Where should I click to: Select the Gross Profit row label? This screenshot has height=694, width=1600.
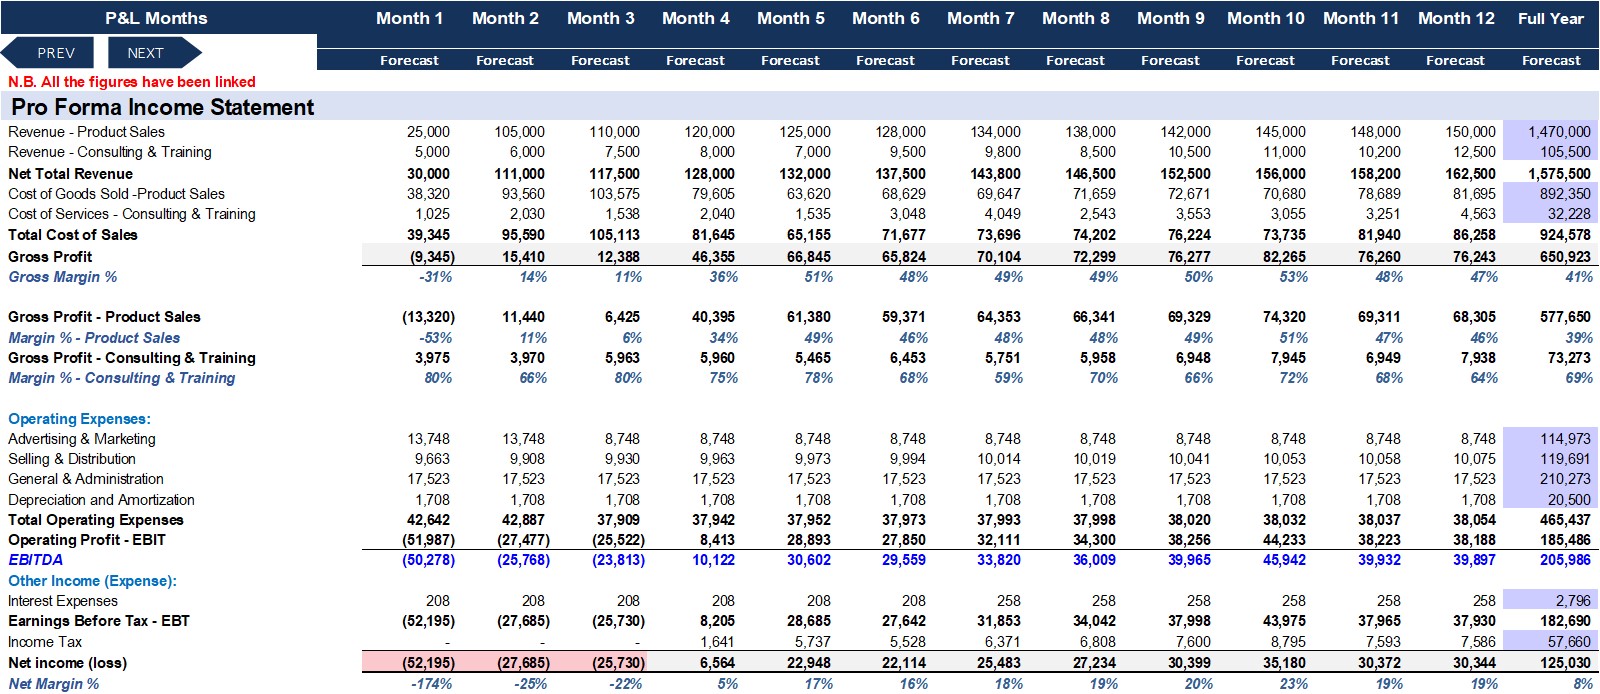(x=50, y=257)
